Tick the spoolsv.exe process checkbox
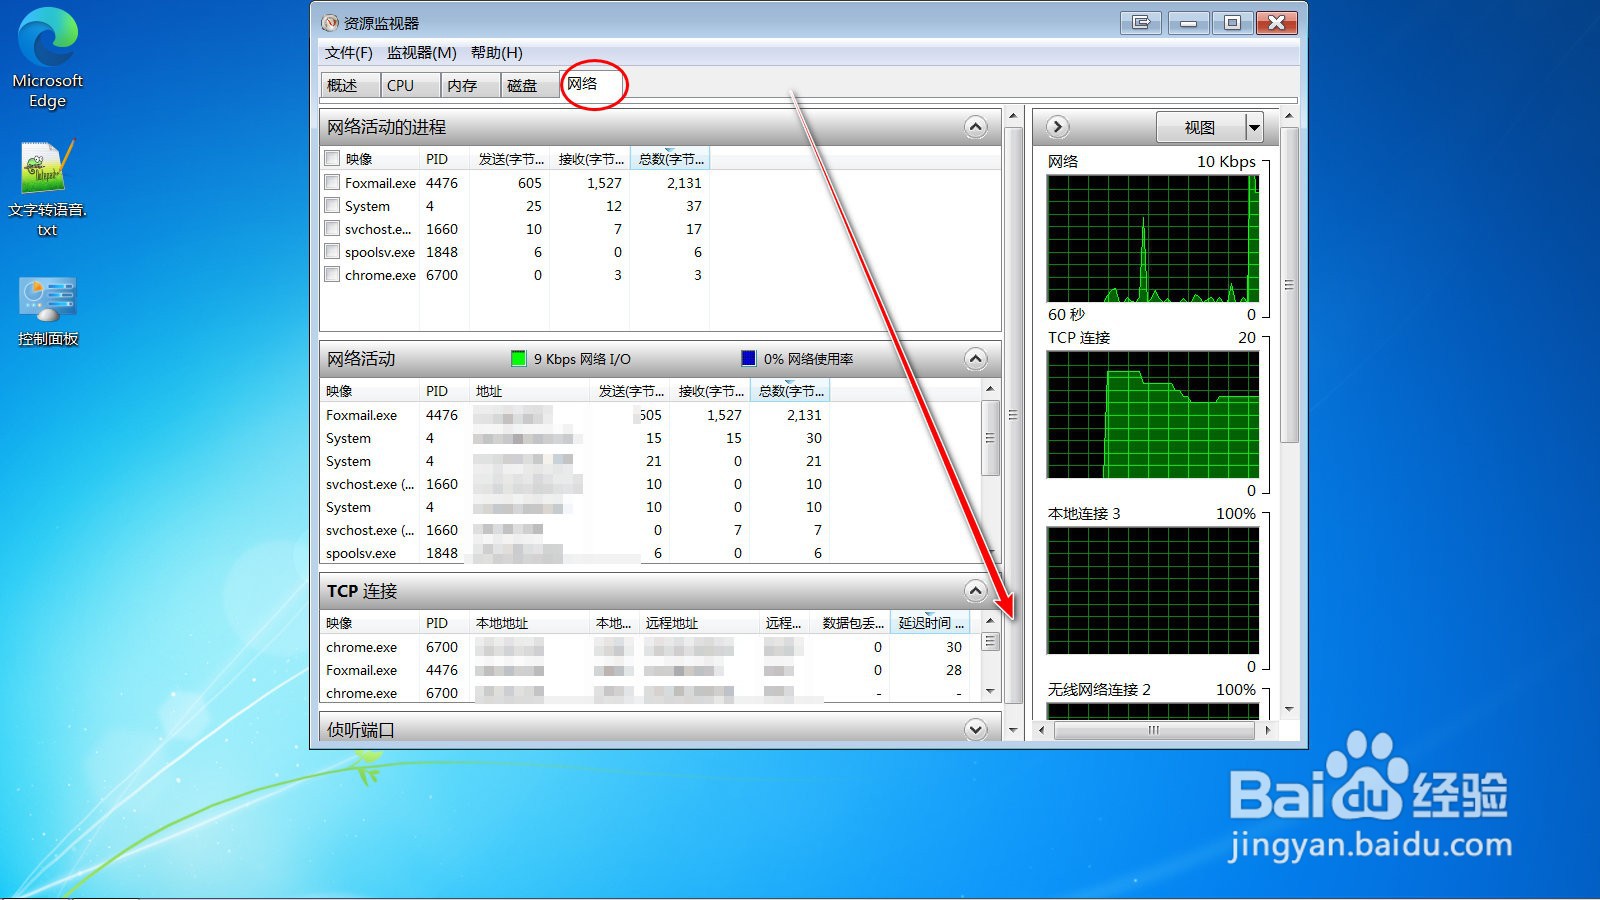Image resolution: width=1600 pixels, height=900 pixels. tap(332, 251)
